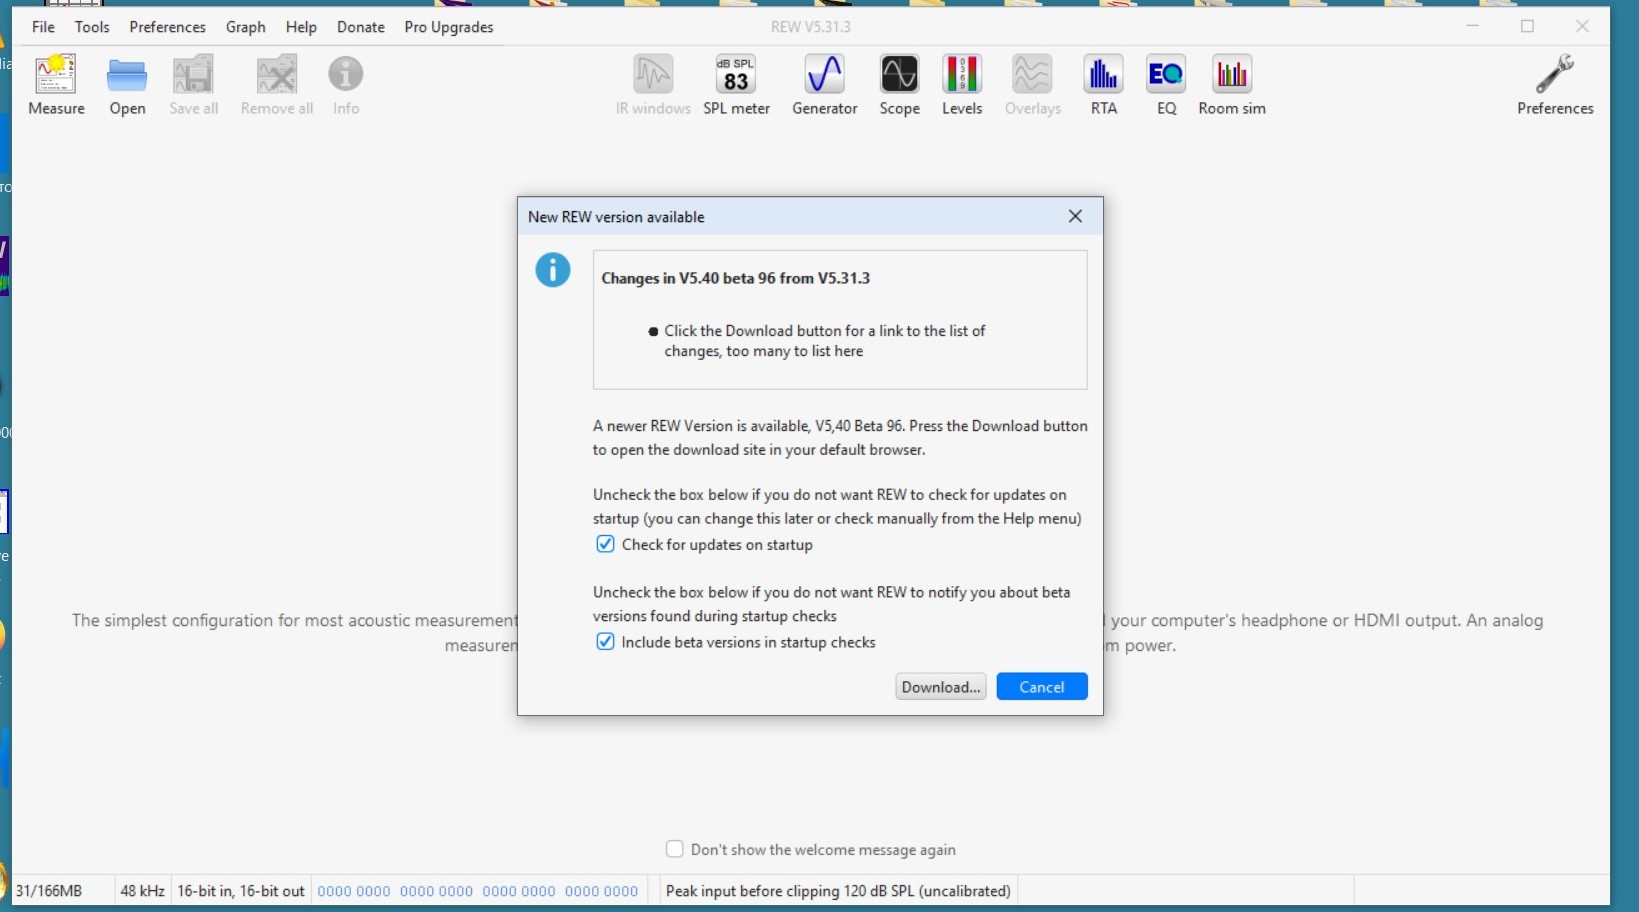Maximize the REW V5.31.3 window
The image size is (1639, 912).
[x=1528, y=26]
